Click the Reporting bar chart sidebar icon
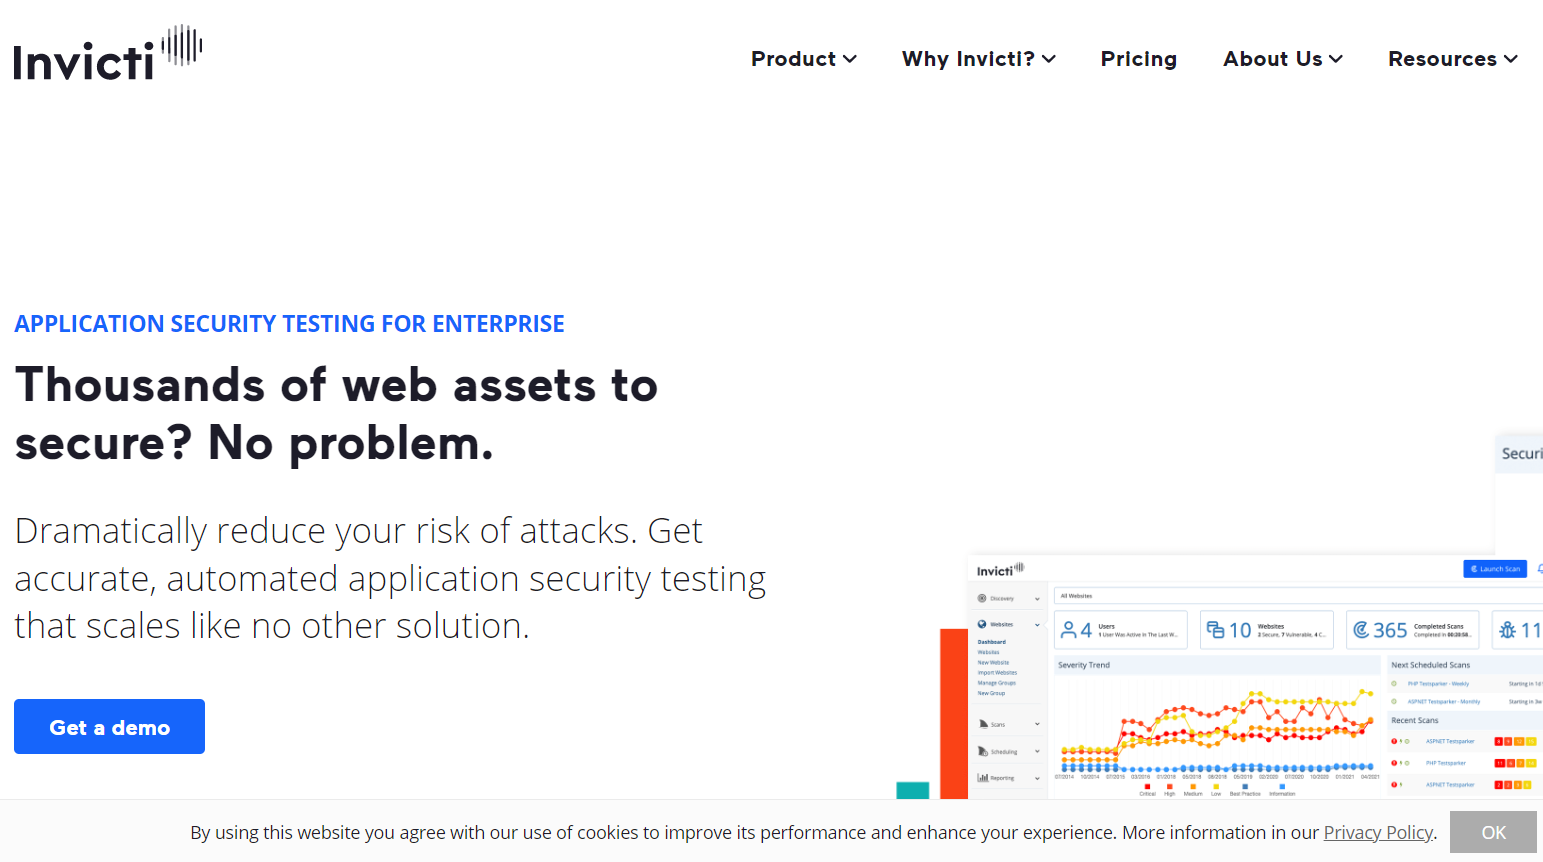The image size is (1543, 862). 983,777
